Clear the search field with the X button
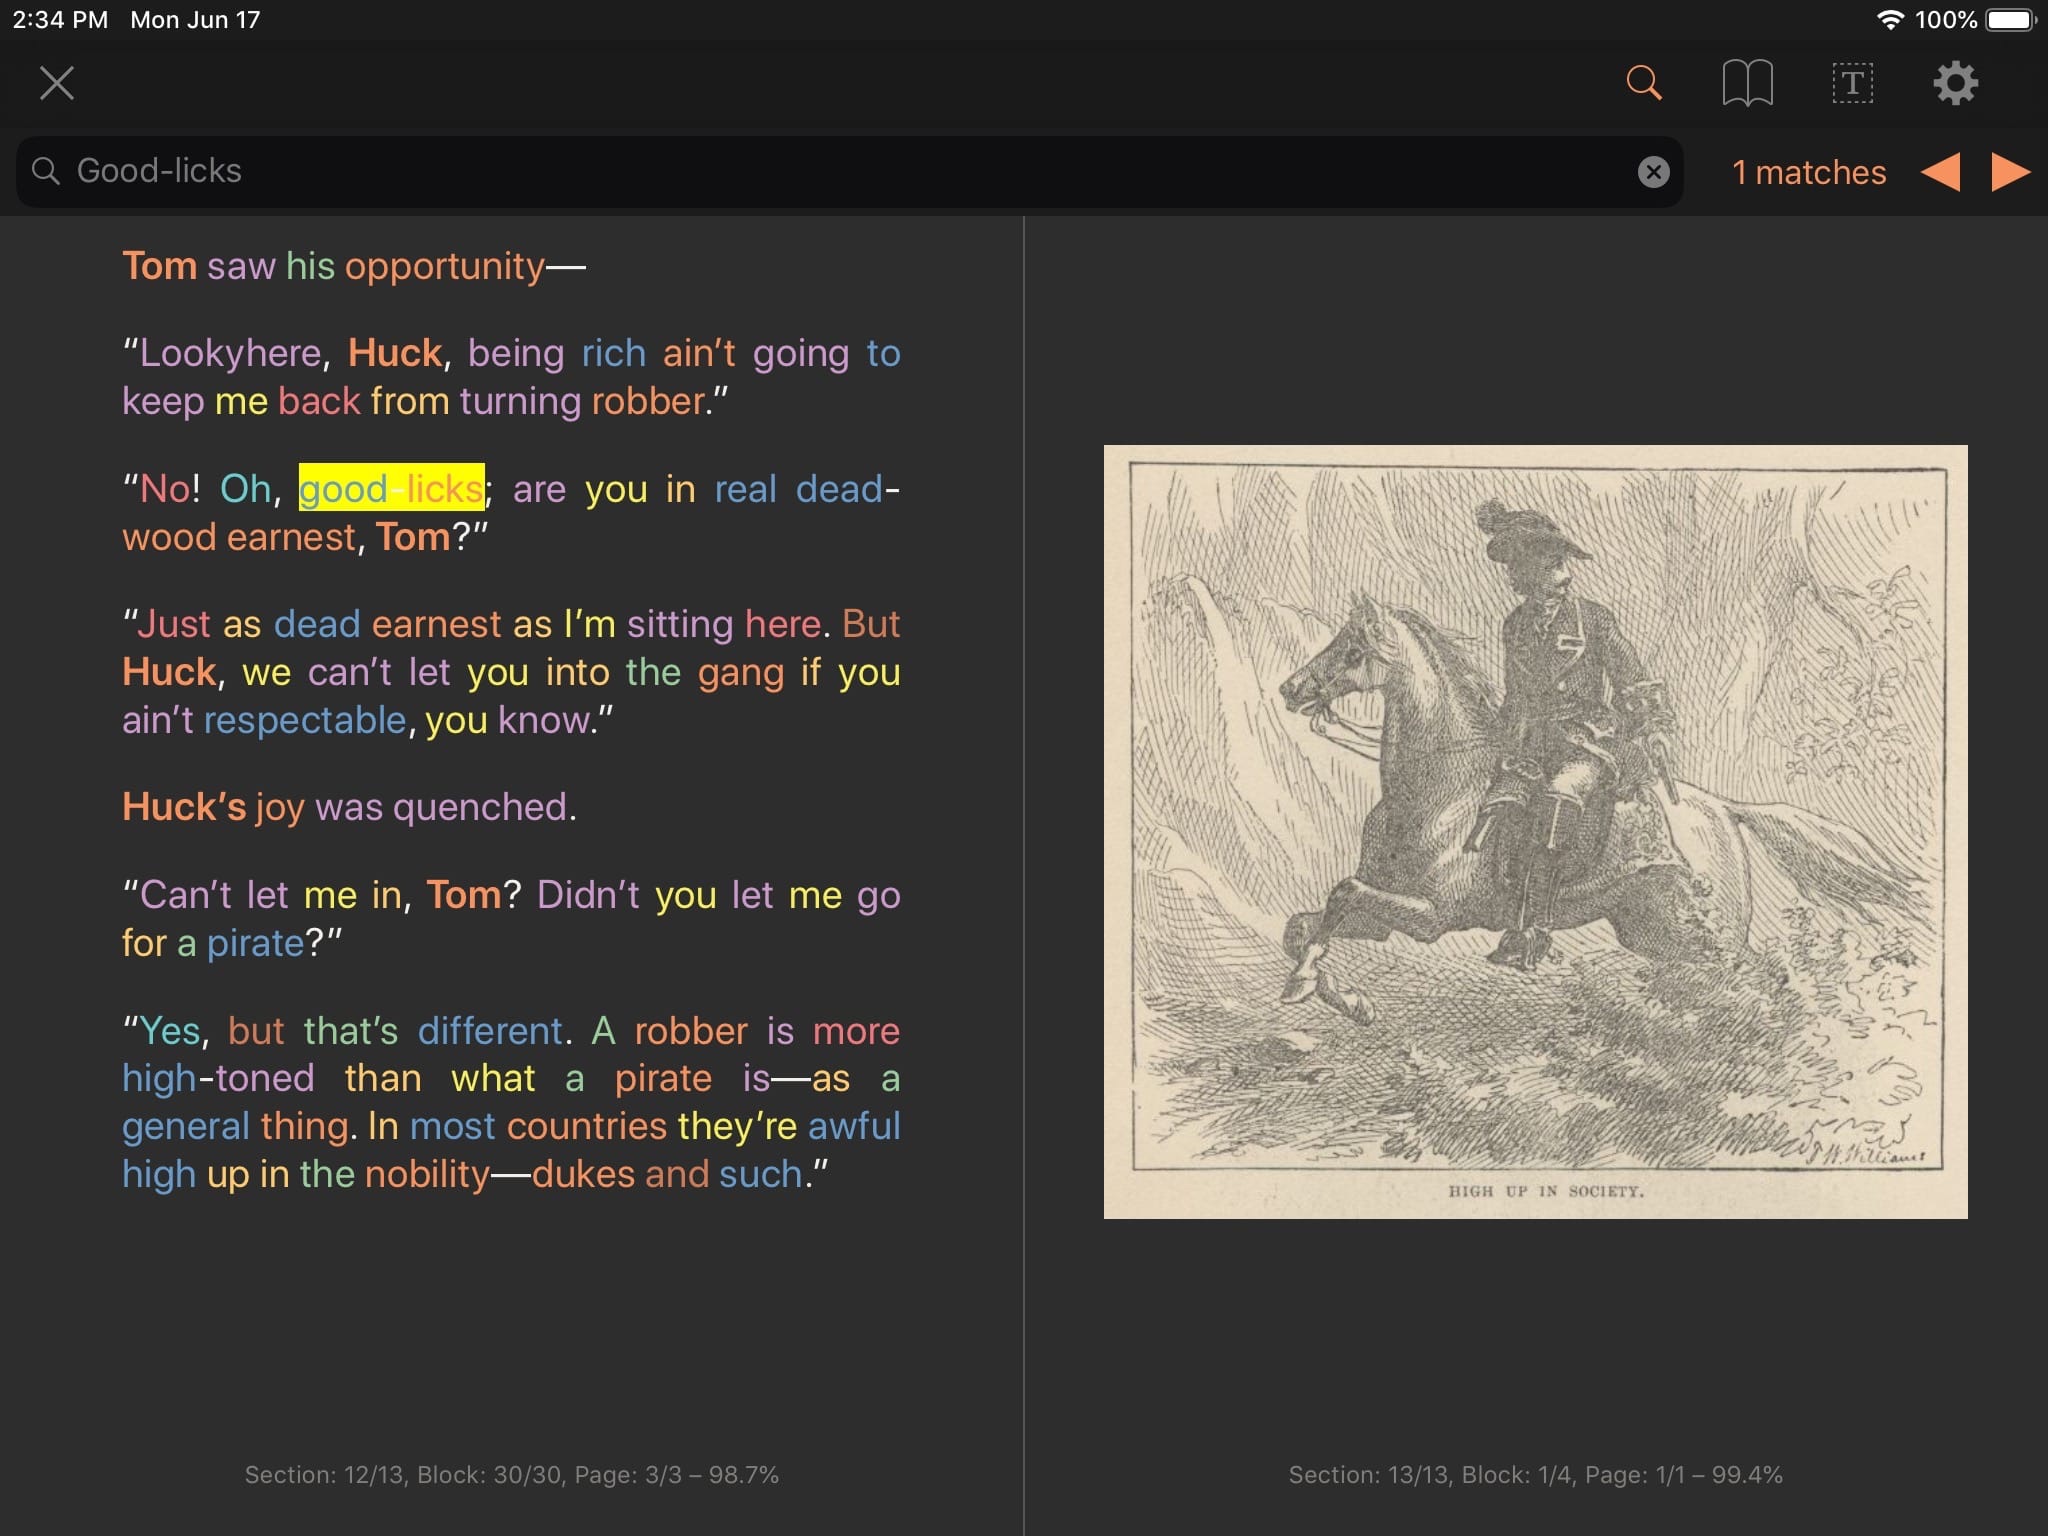Viewport: 2048px width, 1536px height. (x=1653, y=172)
